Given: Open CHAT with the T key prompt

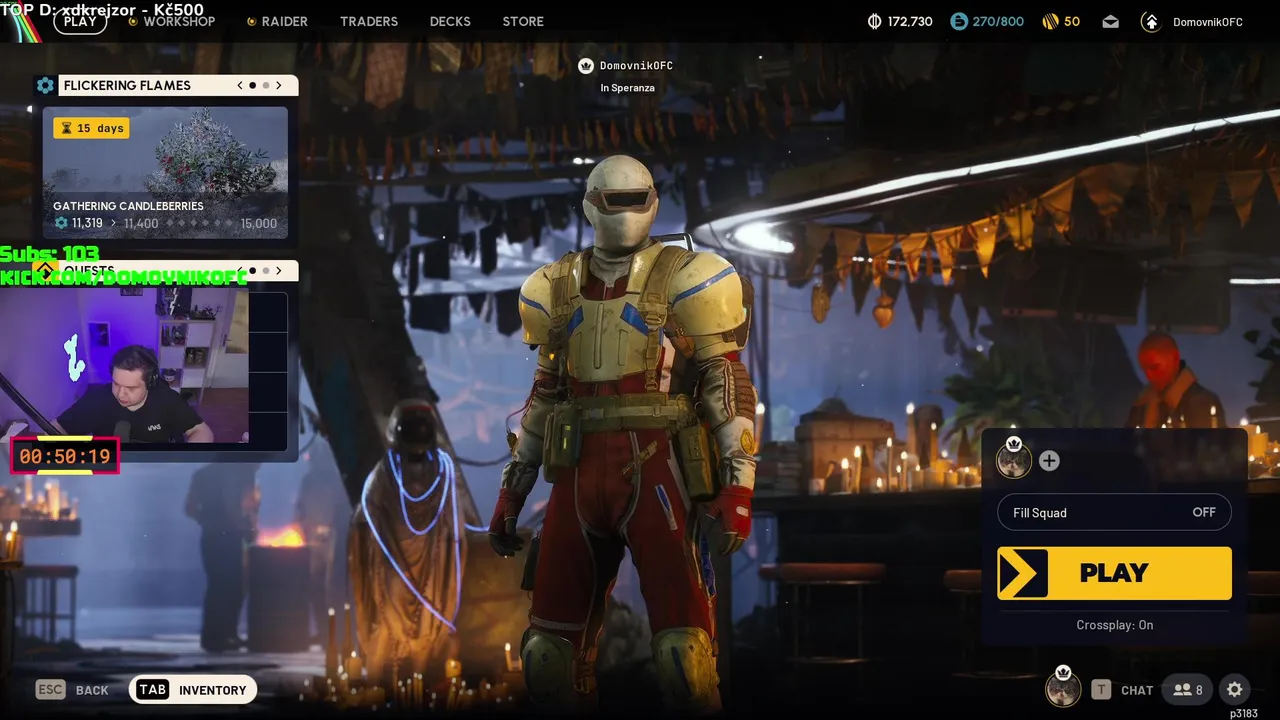Looking at the screenshot, I should click(x=1122, y=690).
